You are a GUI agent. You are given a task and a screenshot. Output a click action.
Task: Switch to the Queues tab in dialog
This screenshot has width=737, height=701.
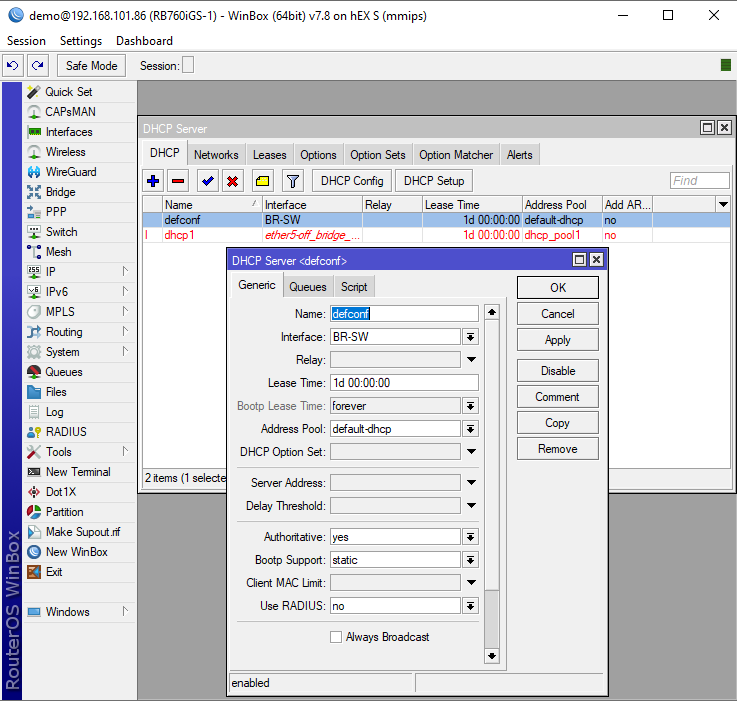(x=308, y=287)
